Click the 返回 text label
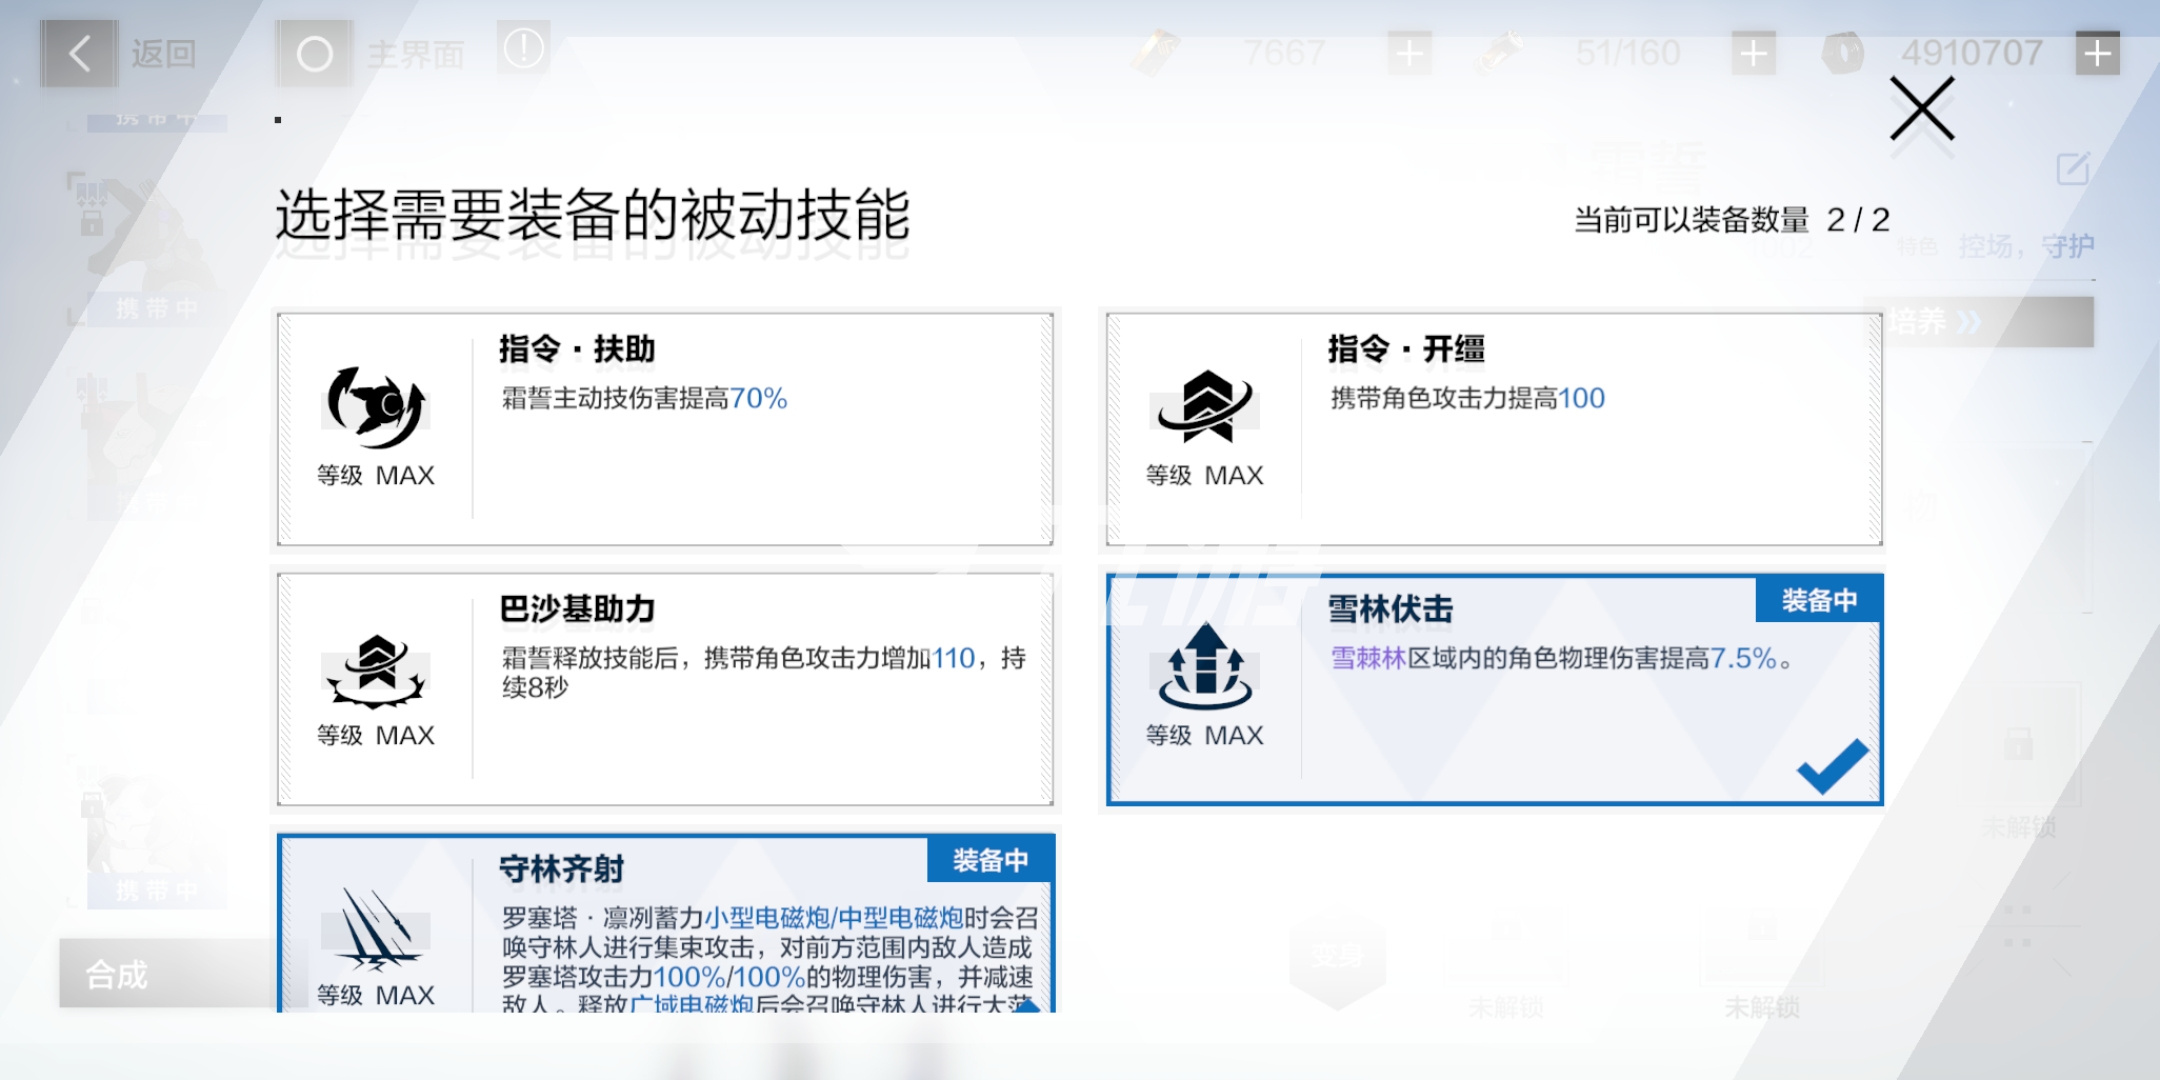Image resolution: width=2160 pixels, height=1080 pixels. point(163,54)
